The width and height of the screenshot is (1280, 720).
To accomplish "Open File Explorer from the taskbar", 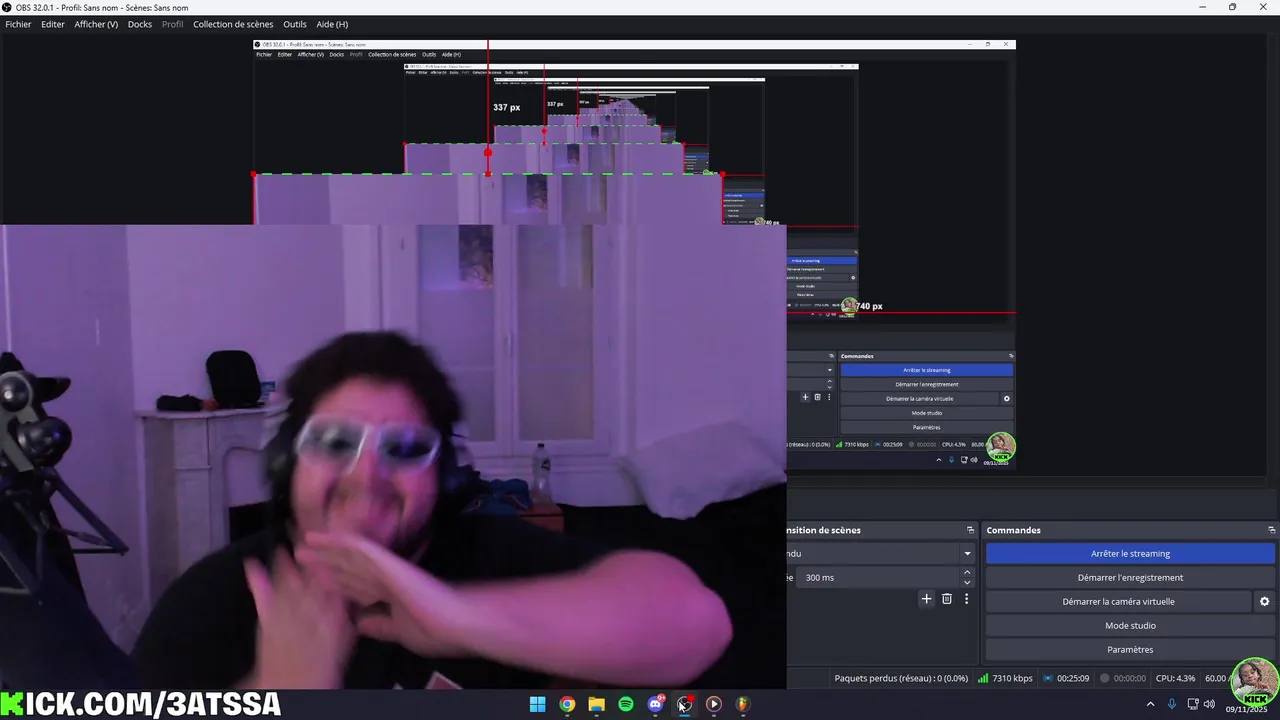I will pyautogui.click(x=596, y=704).
